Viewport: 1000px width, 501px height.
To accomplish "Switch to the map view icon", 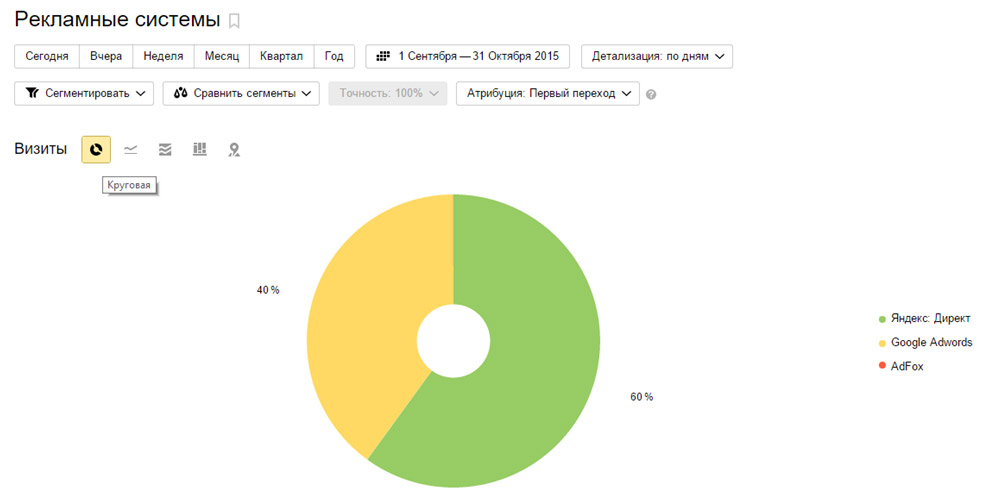I will coord(234,150).
